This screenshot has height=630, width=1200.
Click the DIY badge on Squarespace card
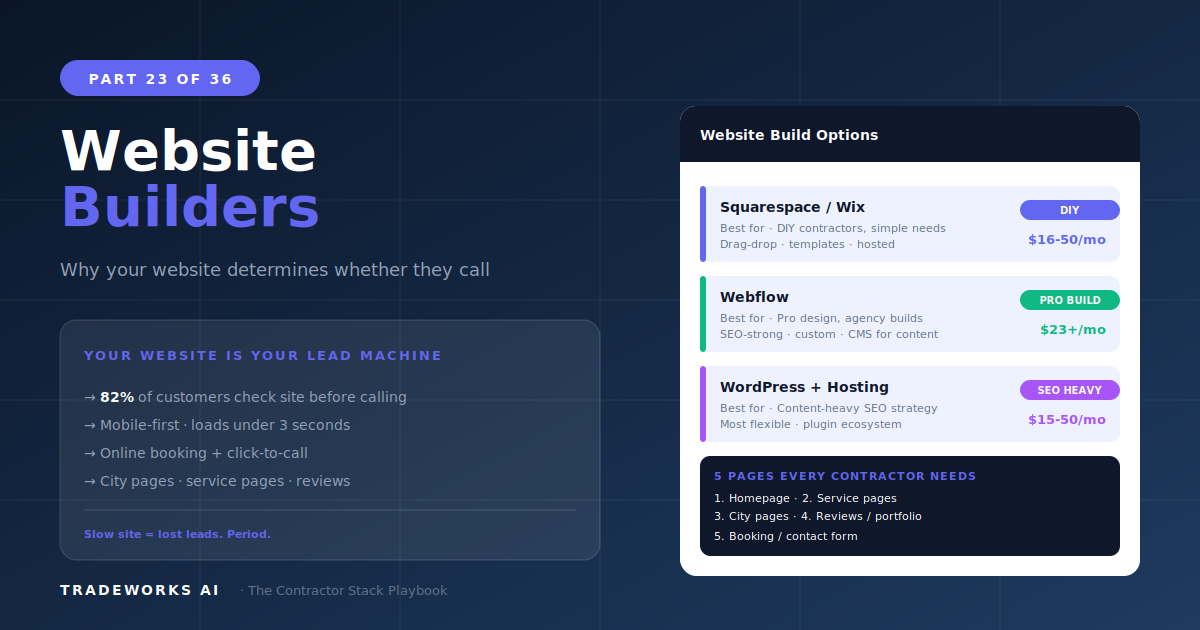pos(1070,210)
